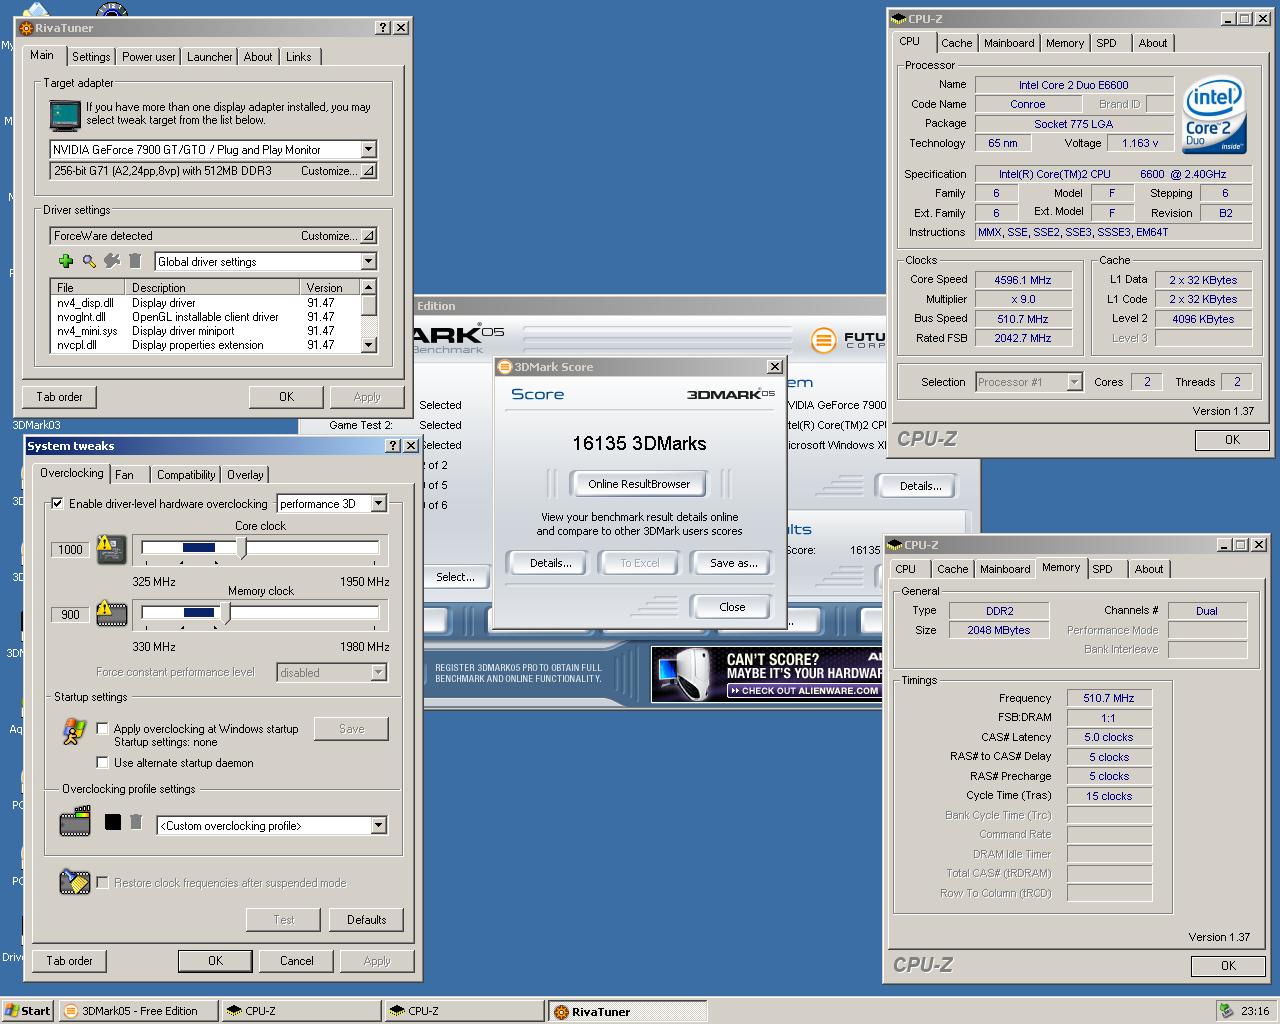
Task: Click the trash icon beside overclocking profile list
Action: (x=136, y=822)
